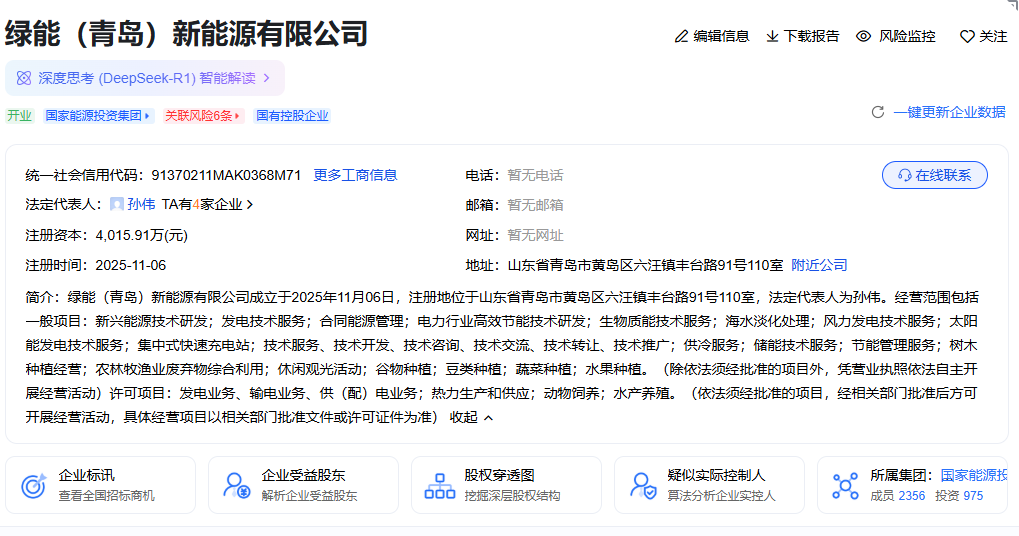Viewport: 1019px width, 536px height.
Task: Click 挖掘深层股权结构 subtitle
Action: coord(512,496)
